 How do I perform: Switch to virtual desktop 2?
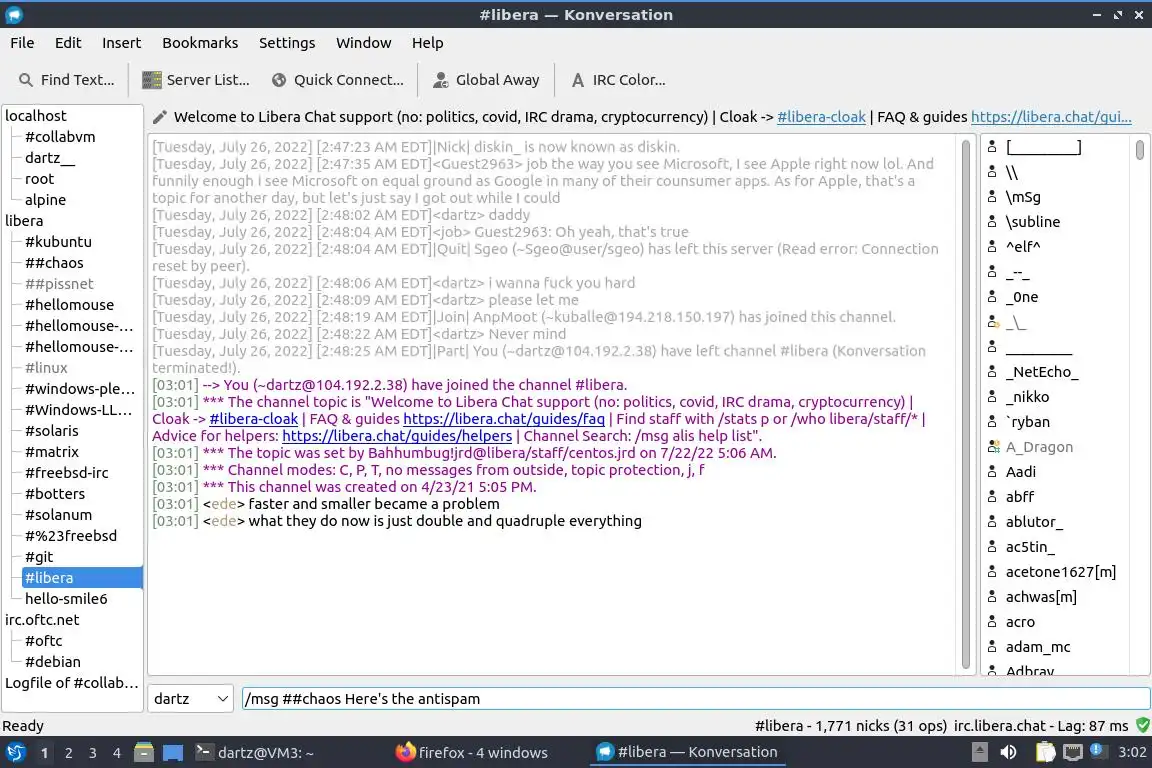tap(68, 753)
